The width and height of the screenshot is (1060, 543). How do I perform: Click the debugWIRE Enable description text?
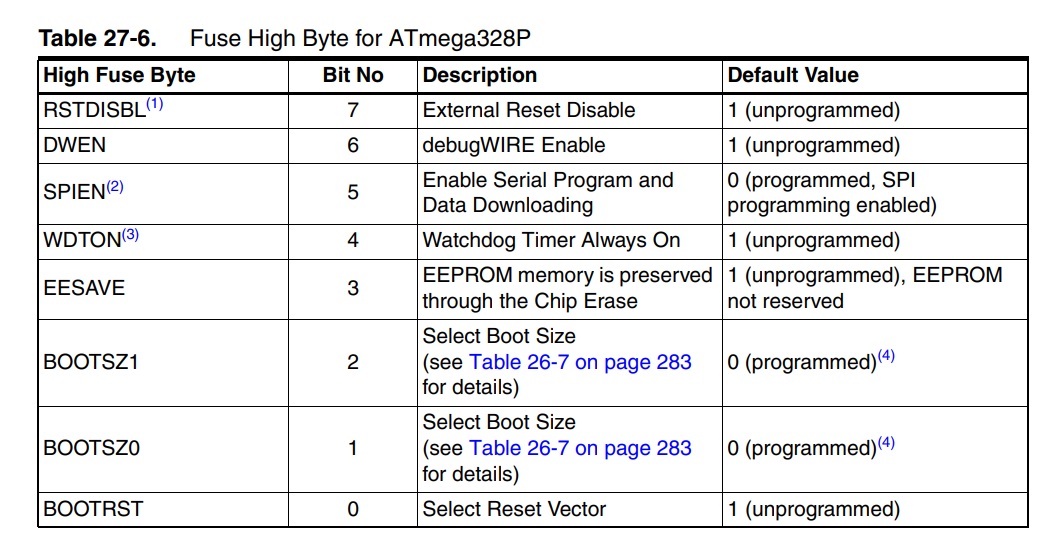(x=514, y=145)
